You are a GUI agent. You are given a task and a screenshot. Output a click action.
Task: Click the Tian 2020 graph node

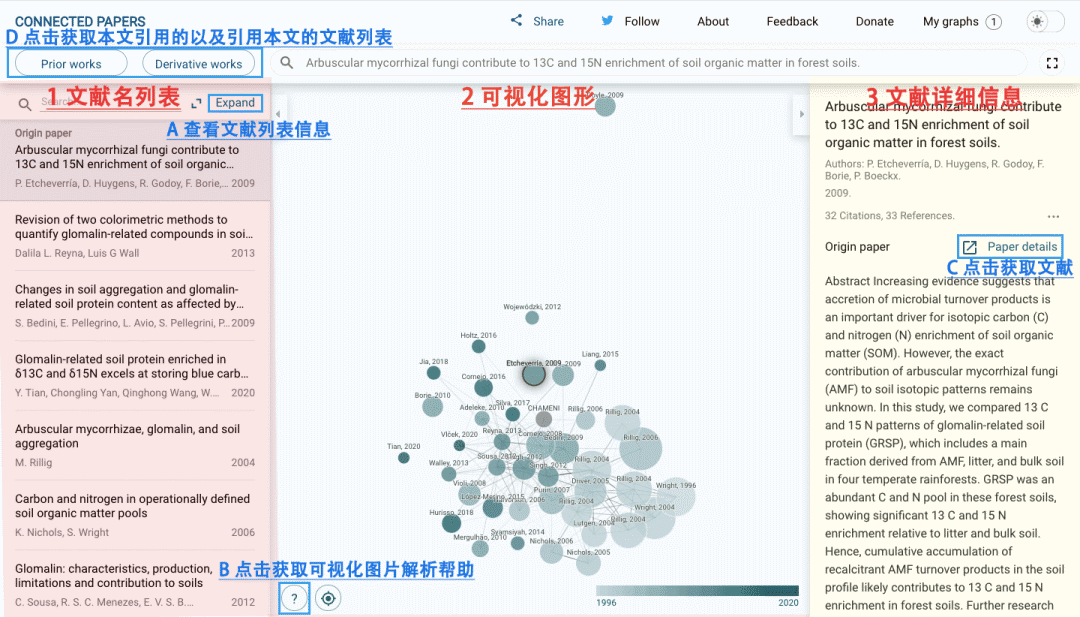(x=404, y=458)
